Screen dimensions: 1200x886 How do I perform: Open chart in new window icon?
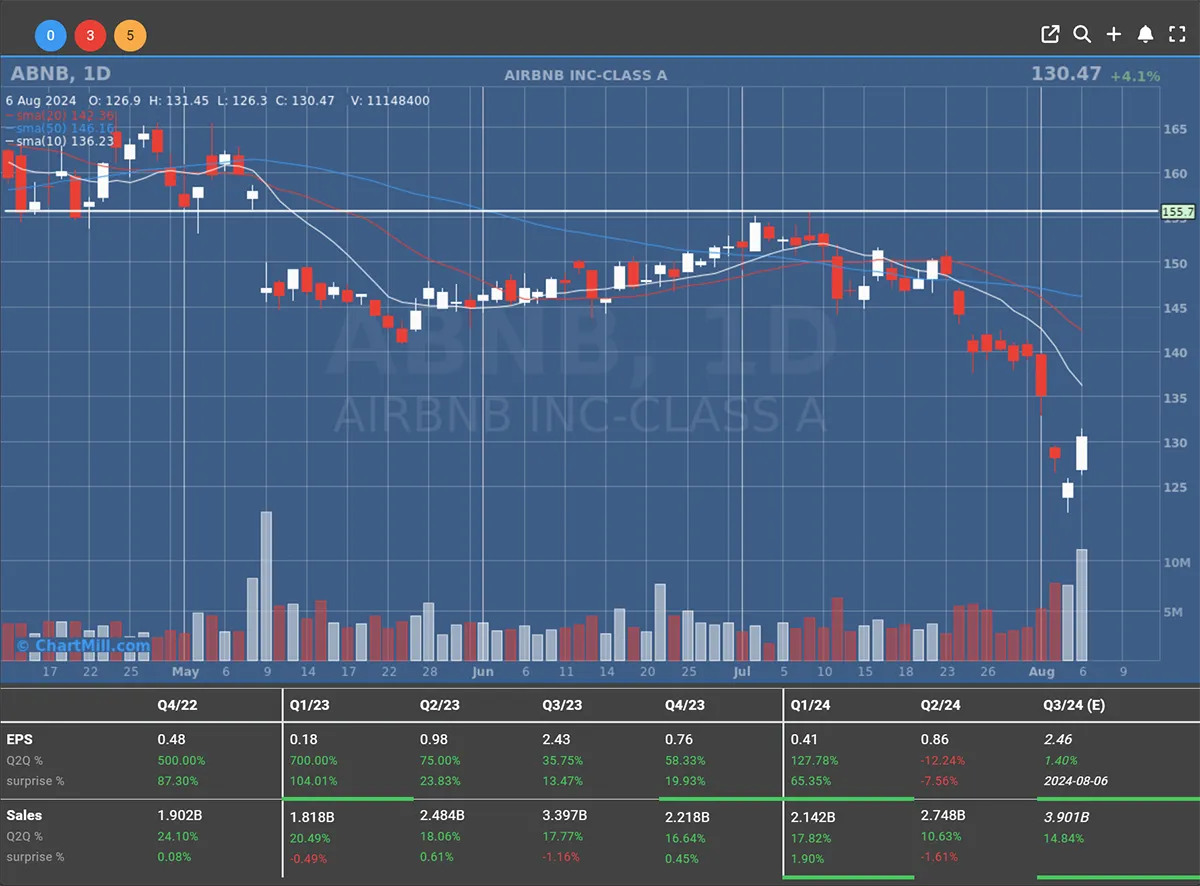pos(1050,35)
